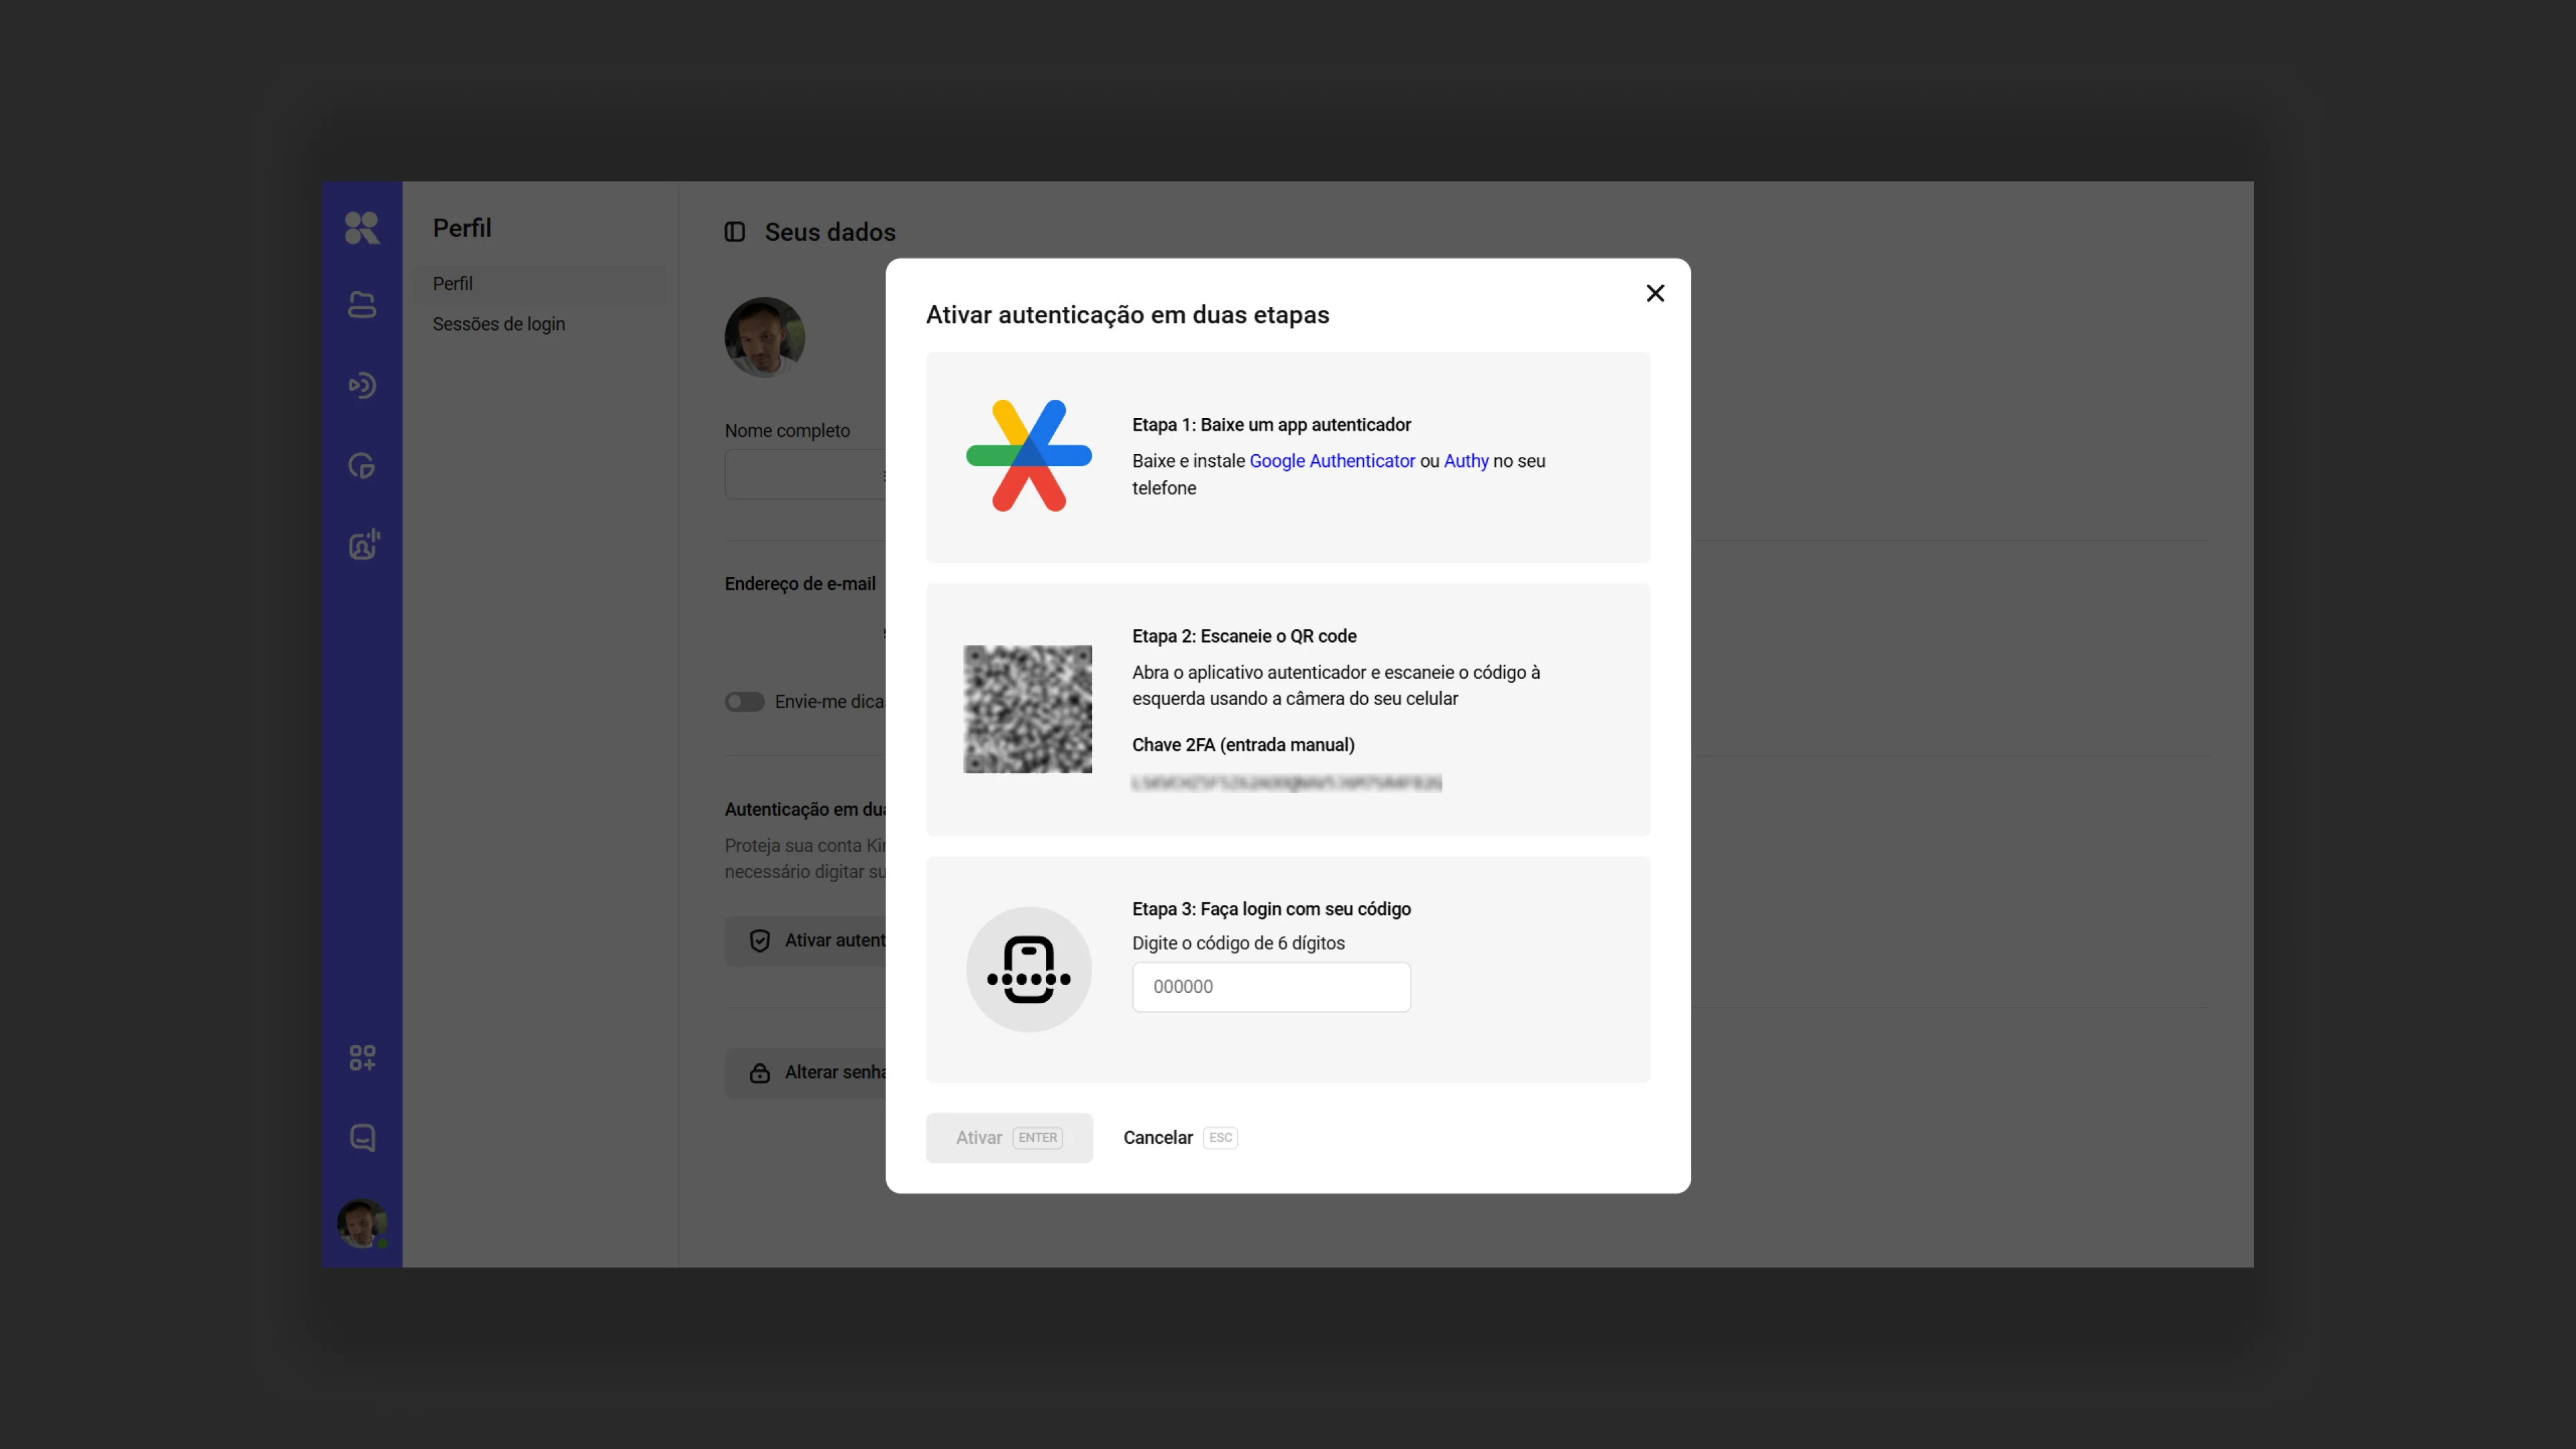Viewport: 2576px width, 1449px height.
Task: Open the sidebar chat bubble icon
Action: click(x=362, y=1138)
